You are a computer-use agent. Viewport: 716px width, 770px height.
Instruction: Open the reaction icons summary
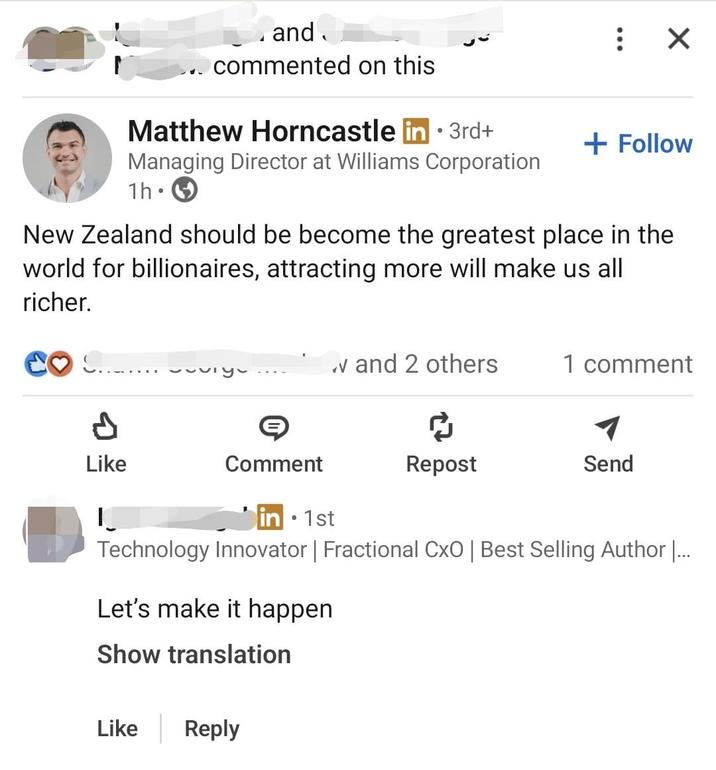click(49, 365)
